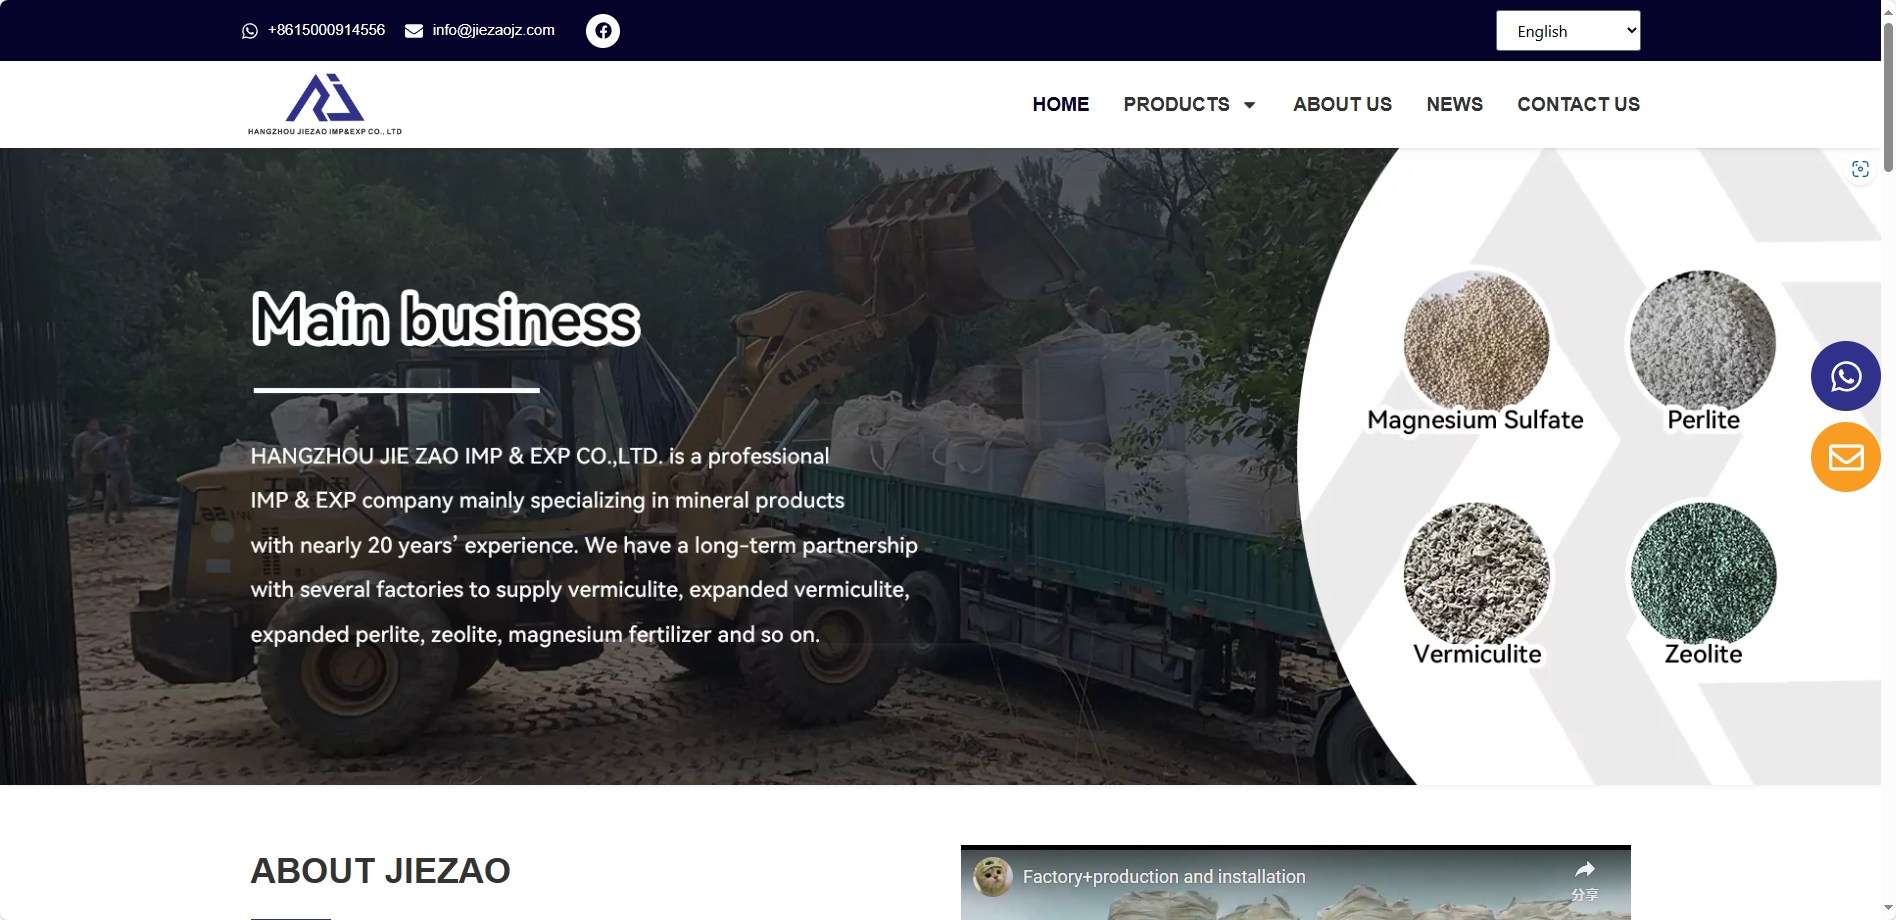Click the page vertical scrollbar

point(1888,460)
